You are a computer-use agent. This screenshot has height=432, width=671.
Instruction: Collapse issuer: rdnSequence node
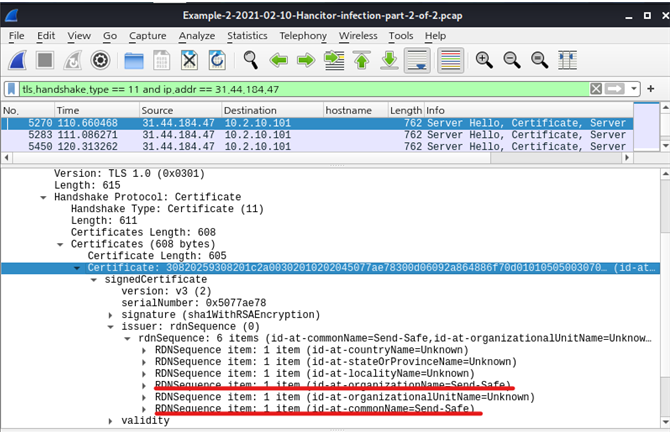point(110,327)
